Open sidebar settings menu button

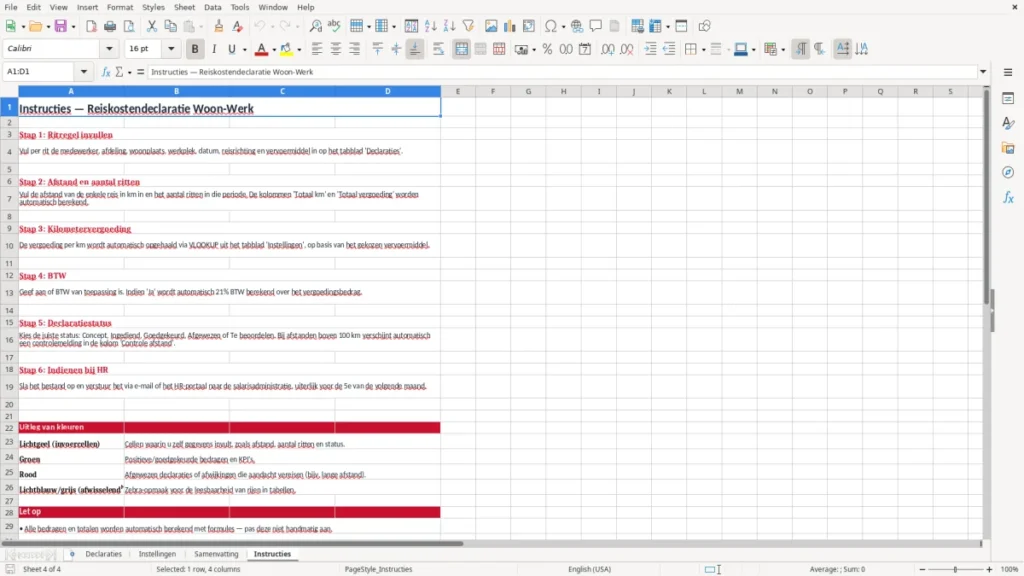(1008, 72)
